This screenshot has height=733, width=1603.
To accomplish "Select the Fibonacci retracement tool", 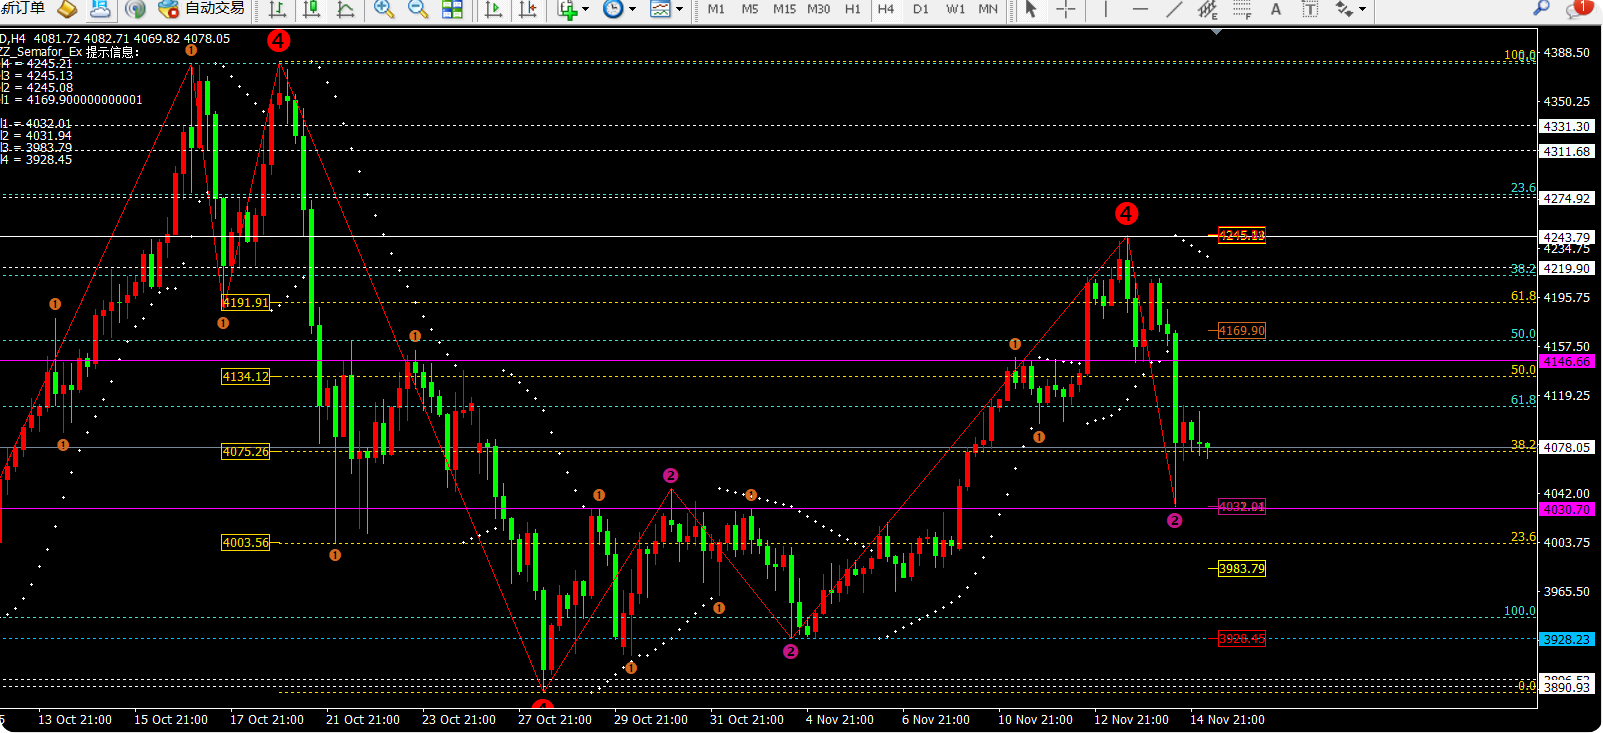I will pyautogui.click(x=1242, y=9).
